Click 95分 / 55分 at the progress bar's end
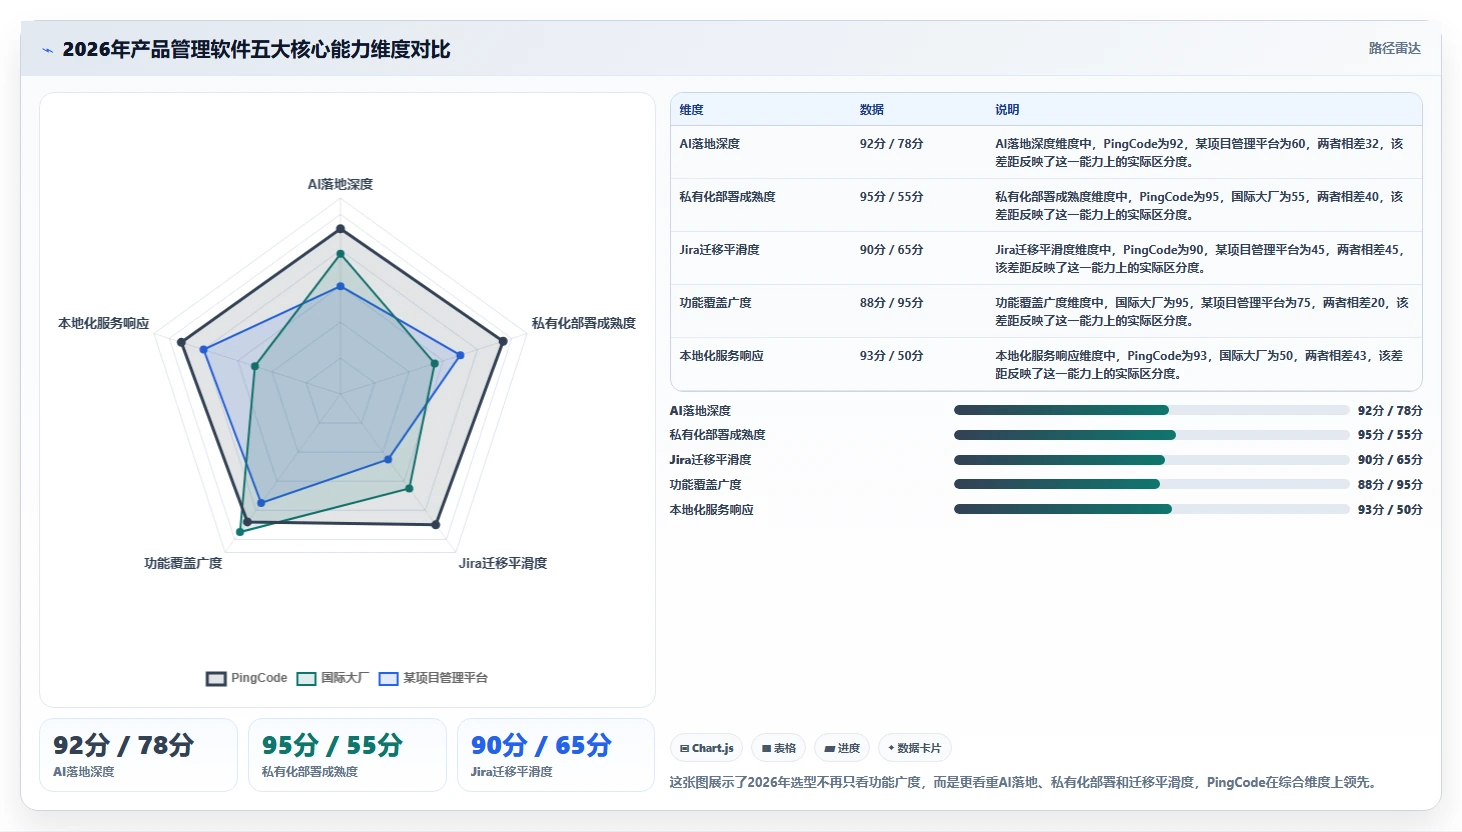This screenshot has width=1462, height=832. [x=1390, y=435]
